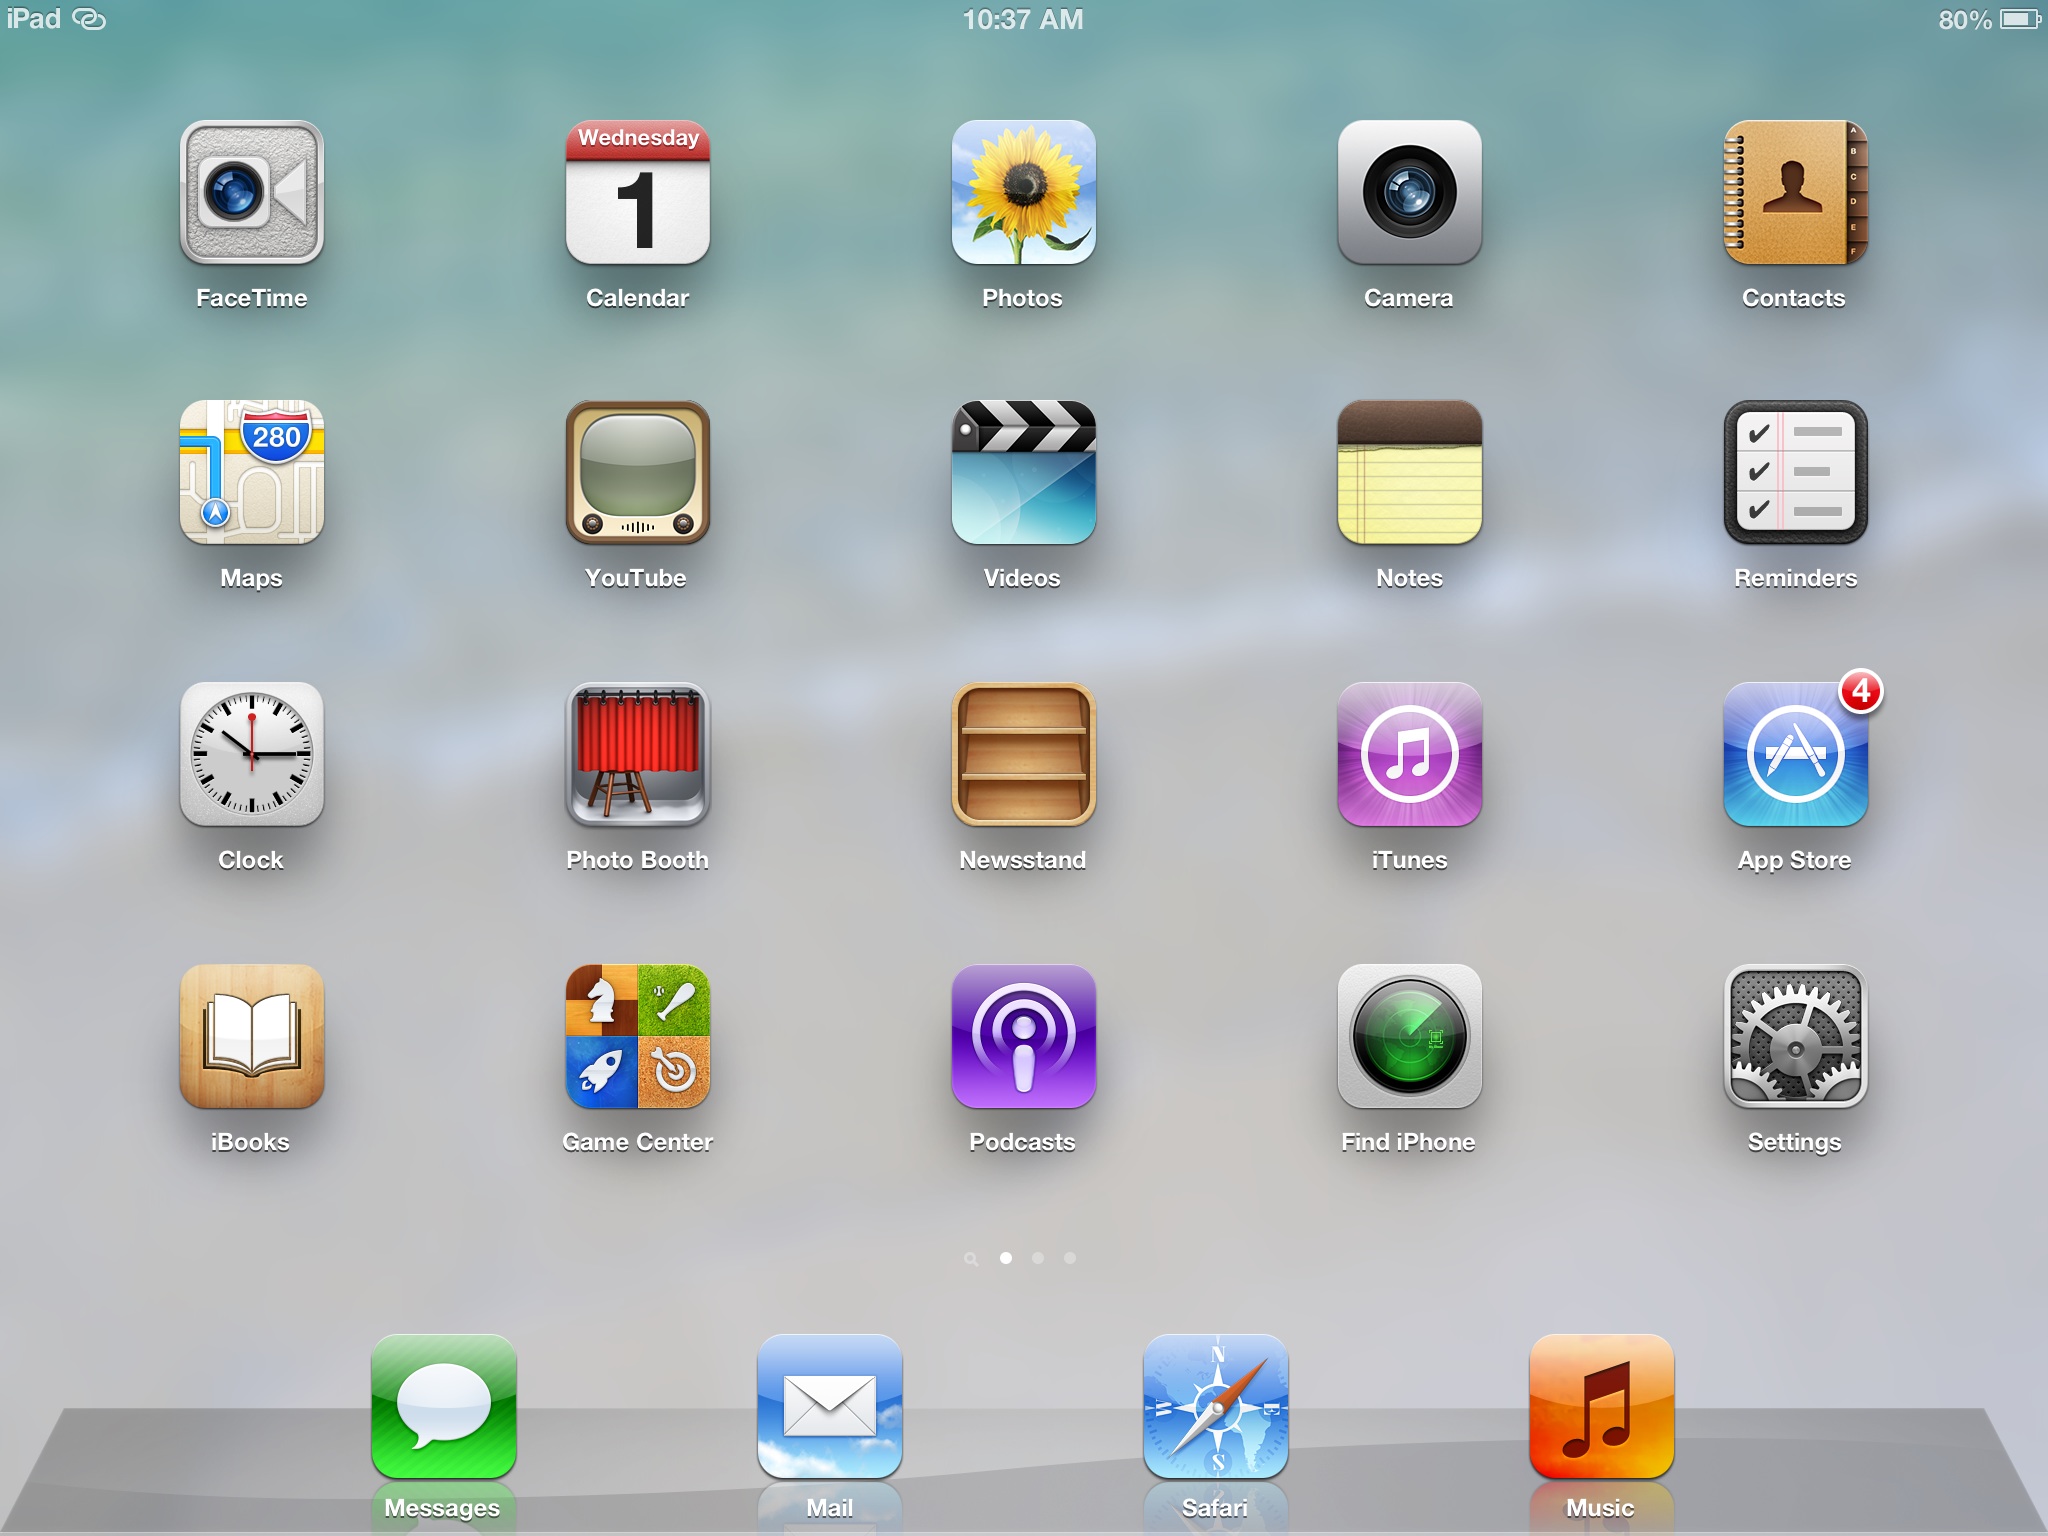Viewport: 2048px width, 1536px height.
Task: Open the FaceTime app
Action: pos(251,192)
